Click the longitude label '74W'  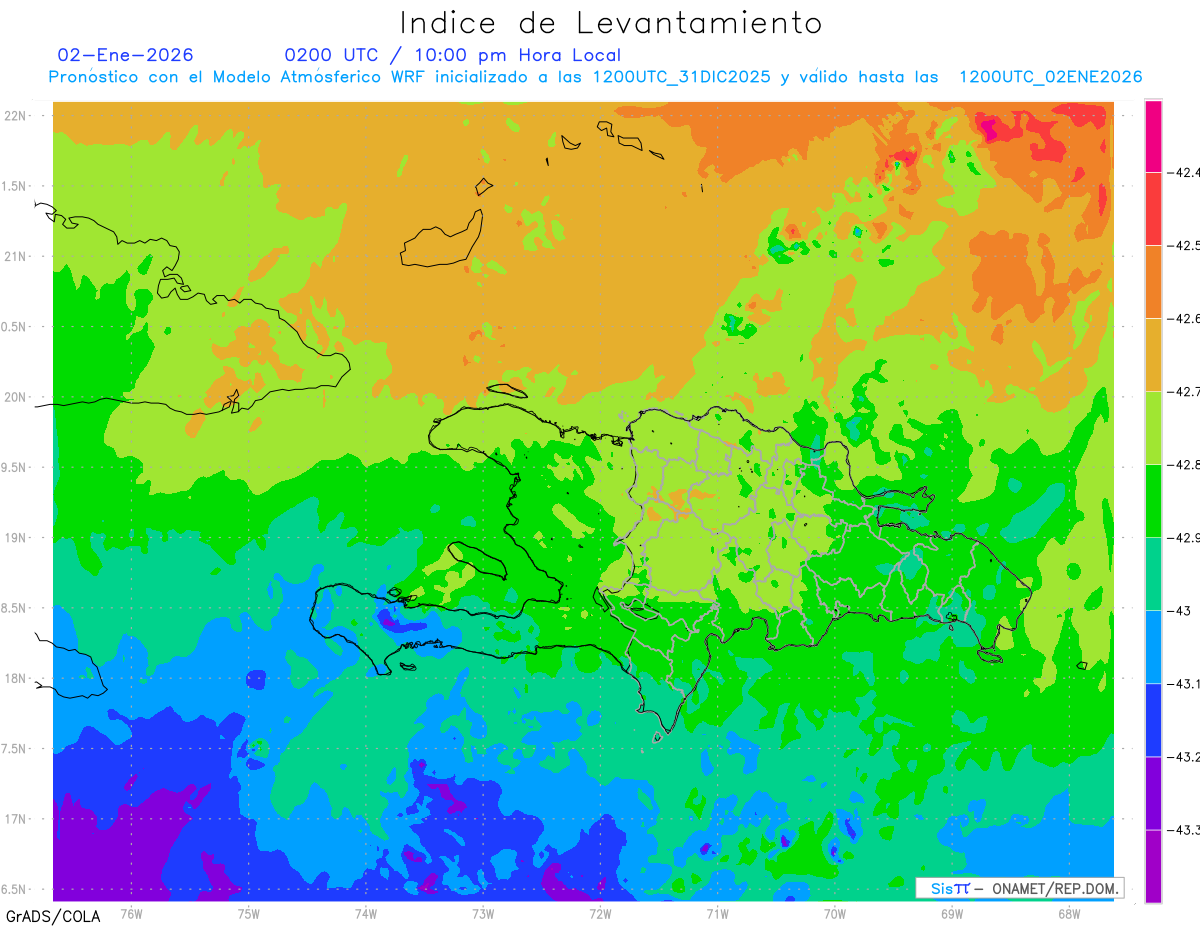point(366,914)
